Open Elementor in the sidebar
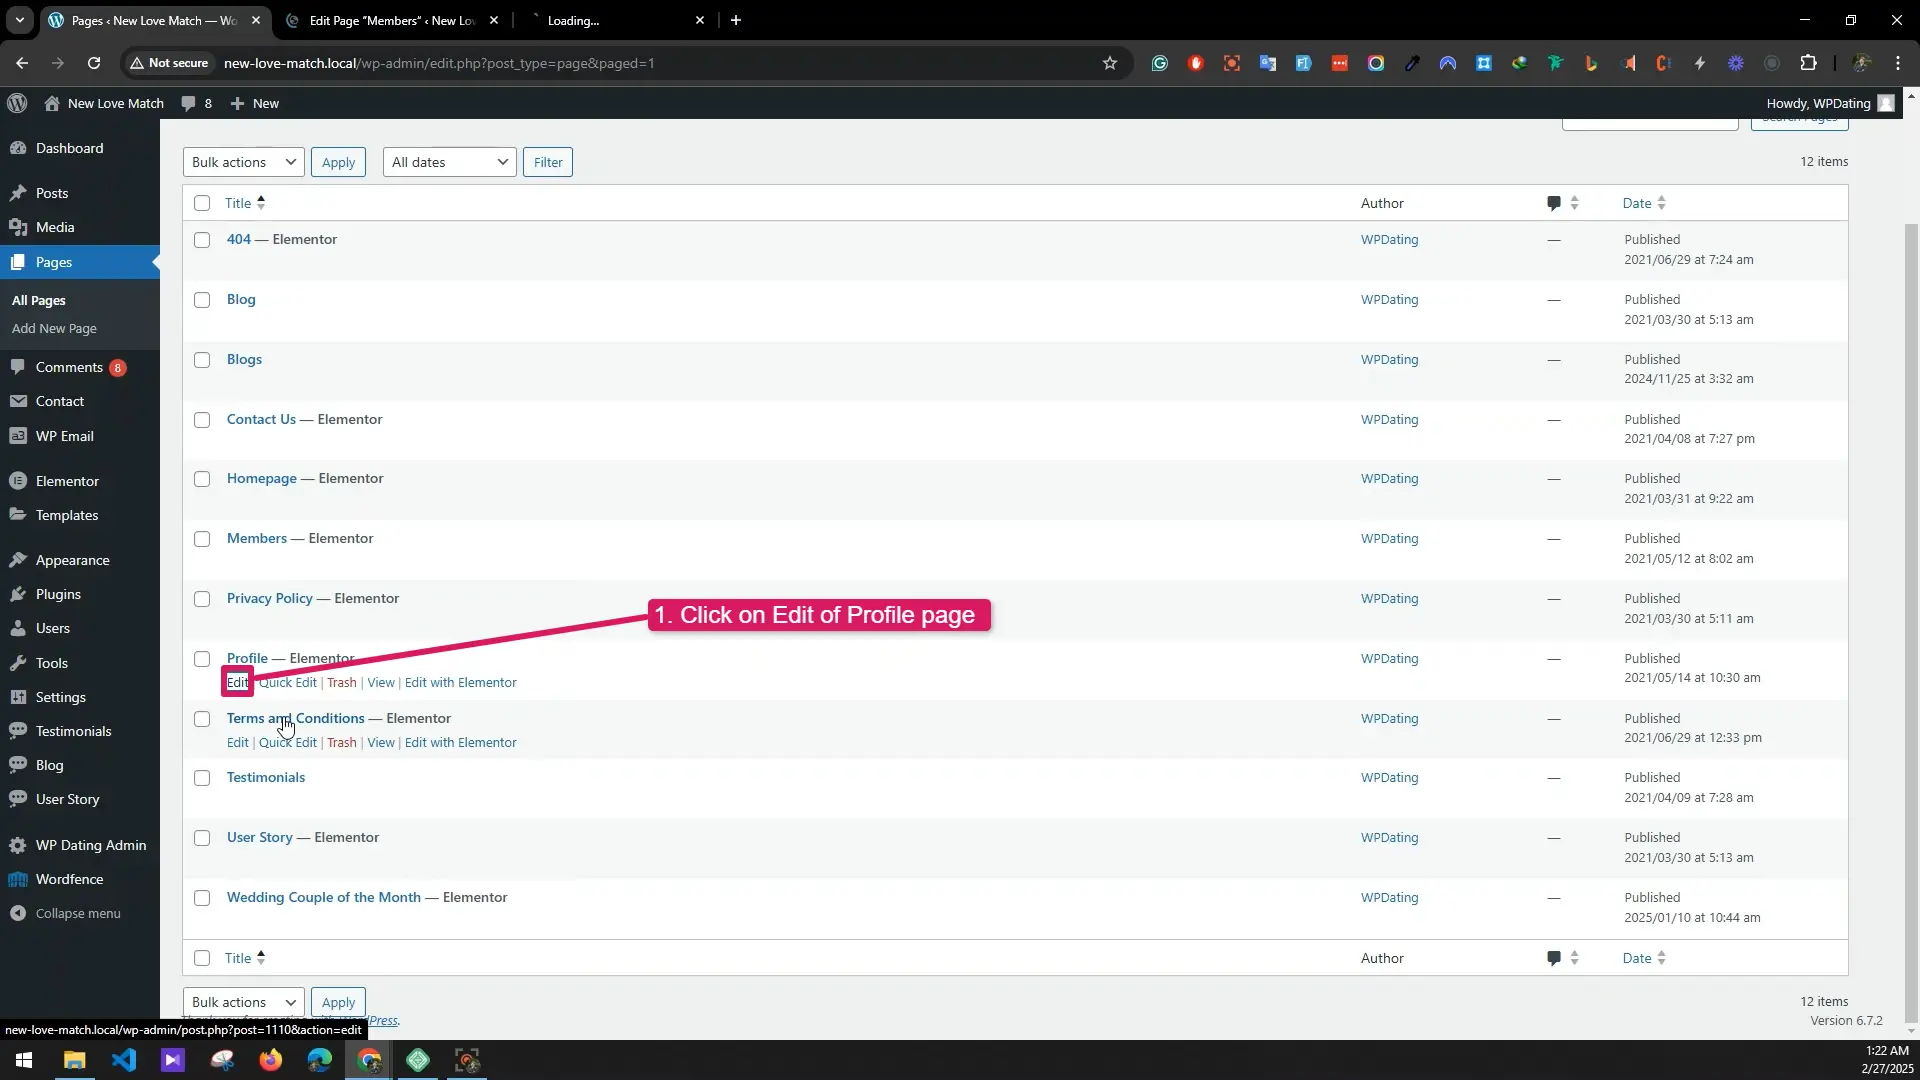This screenshot has height=1080, width=1920. [x=67, y=481]
